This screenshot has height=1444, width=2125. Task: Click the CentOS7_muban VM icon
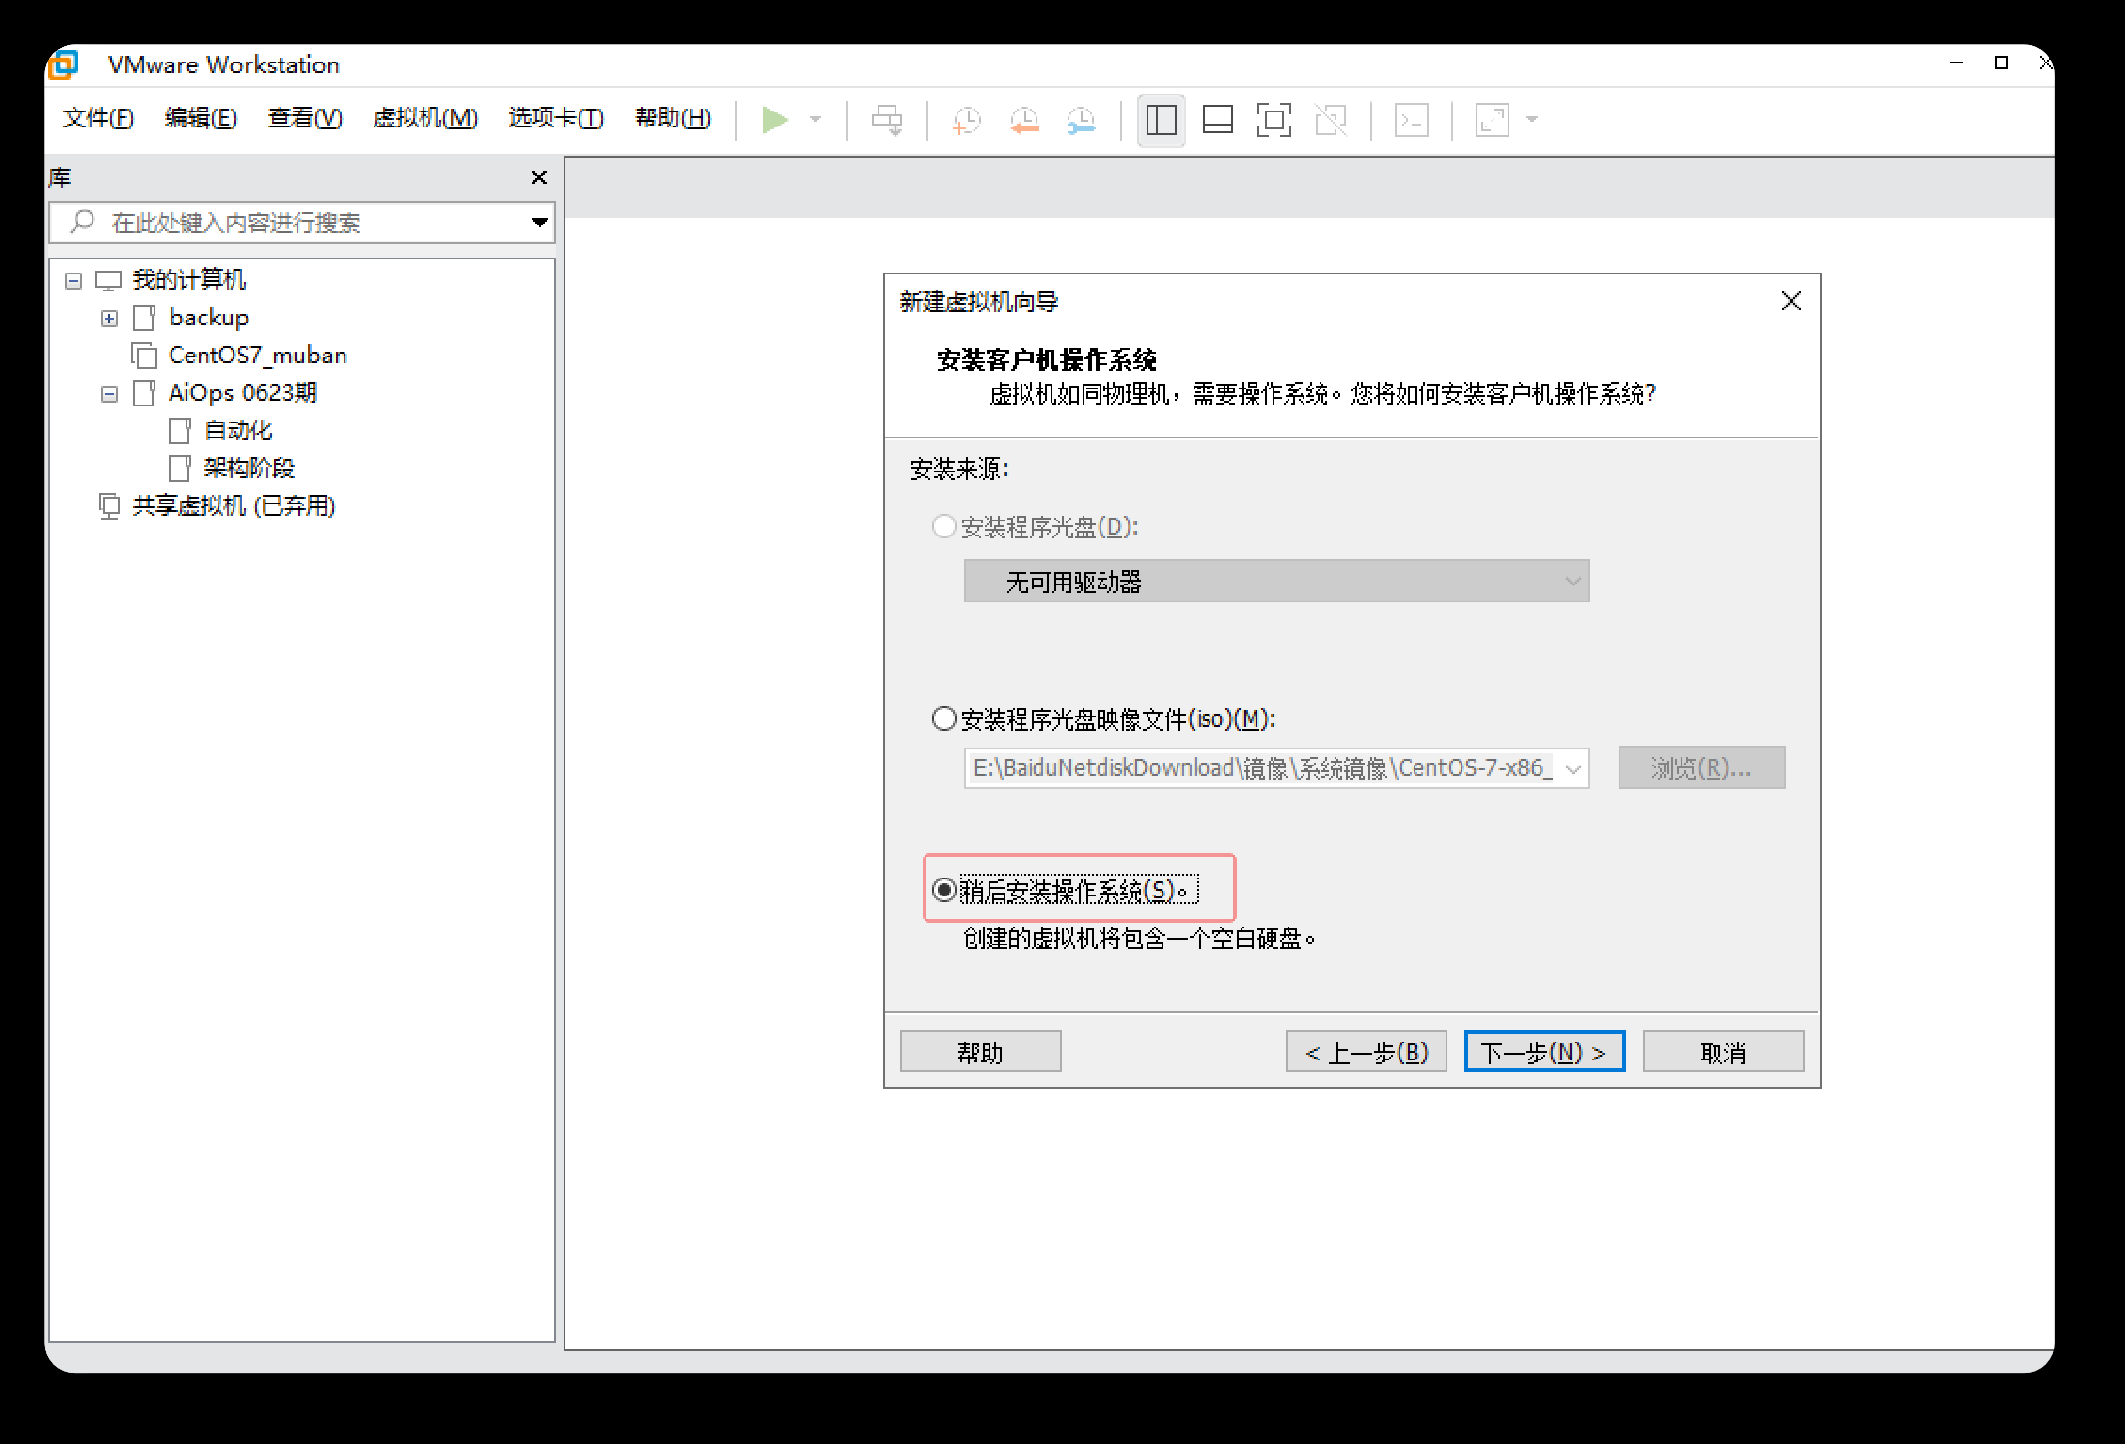point(144,355)
